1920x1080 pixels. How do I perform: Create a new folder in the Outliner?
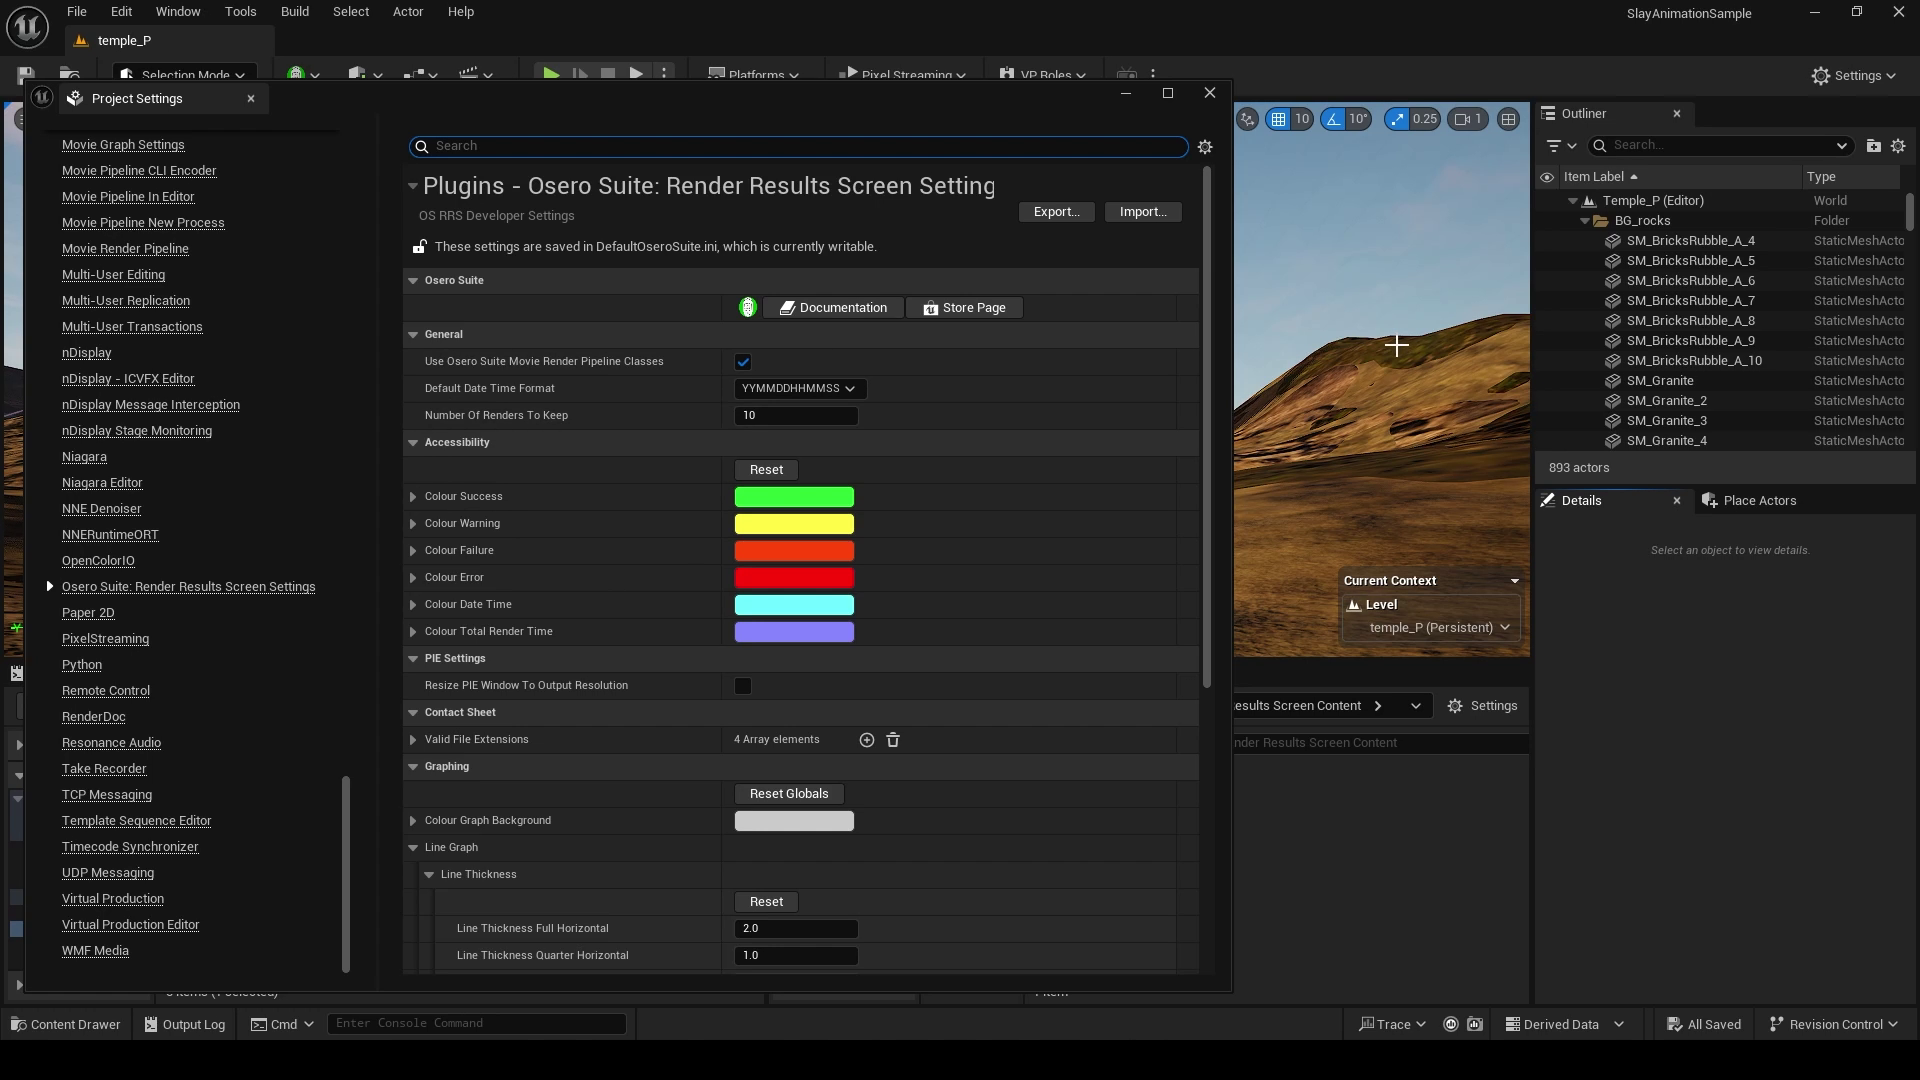pos(1873,146)
